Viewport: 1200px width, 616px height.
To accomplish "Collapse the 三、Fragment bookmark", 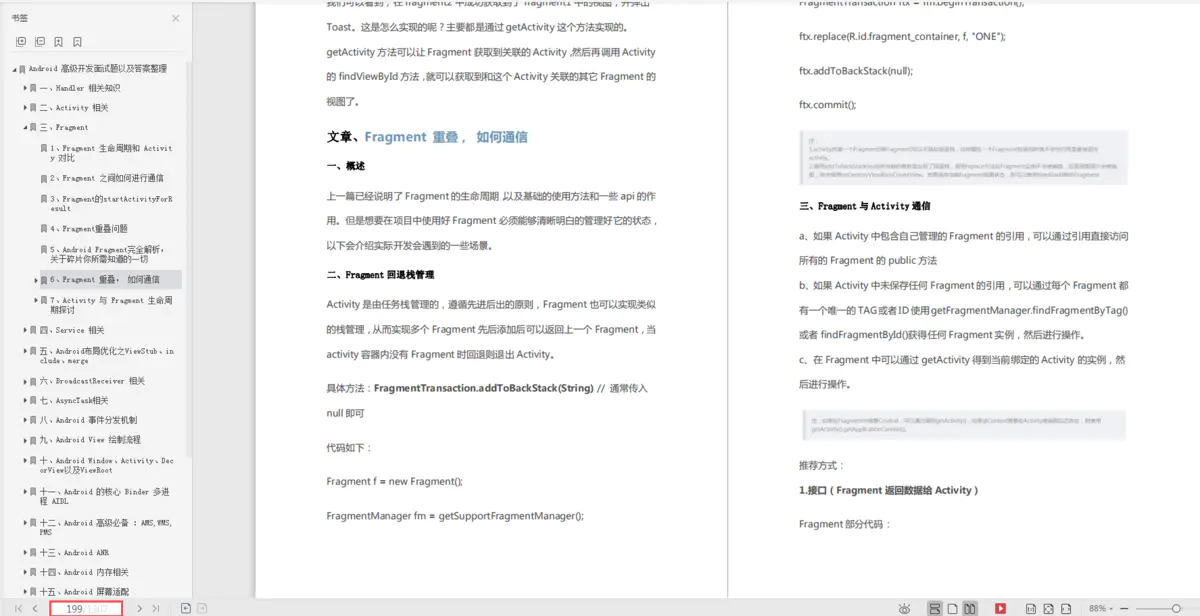I will (x=26, y=127).
